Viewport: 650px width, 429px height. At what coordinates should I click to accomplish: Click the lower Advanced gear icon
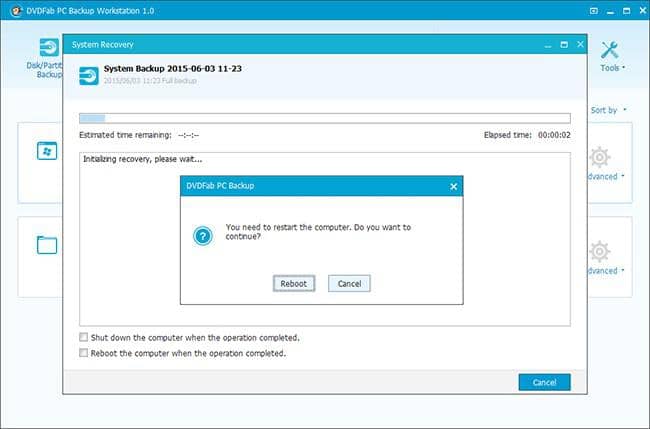599,252
